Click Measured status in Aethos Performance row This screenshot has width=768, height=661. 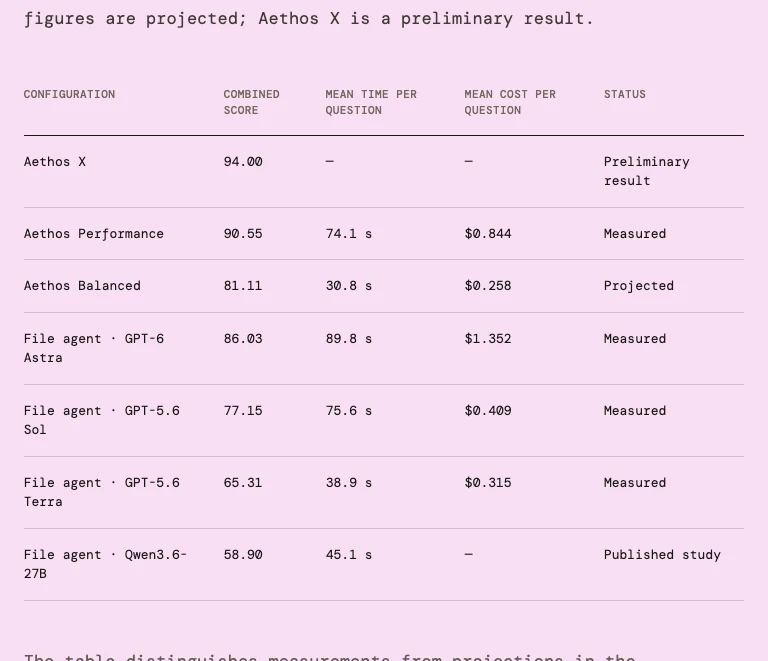pyautogui.click(x=635, y=234)
